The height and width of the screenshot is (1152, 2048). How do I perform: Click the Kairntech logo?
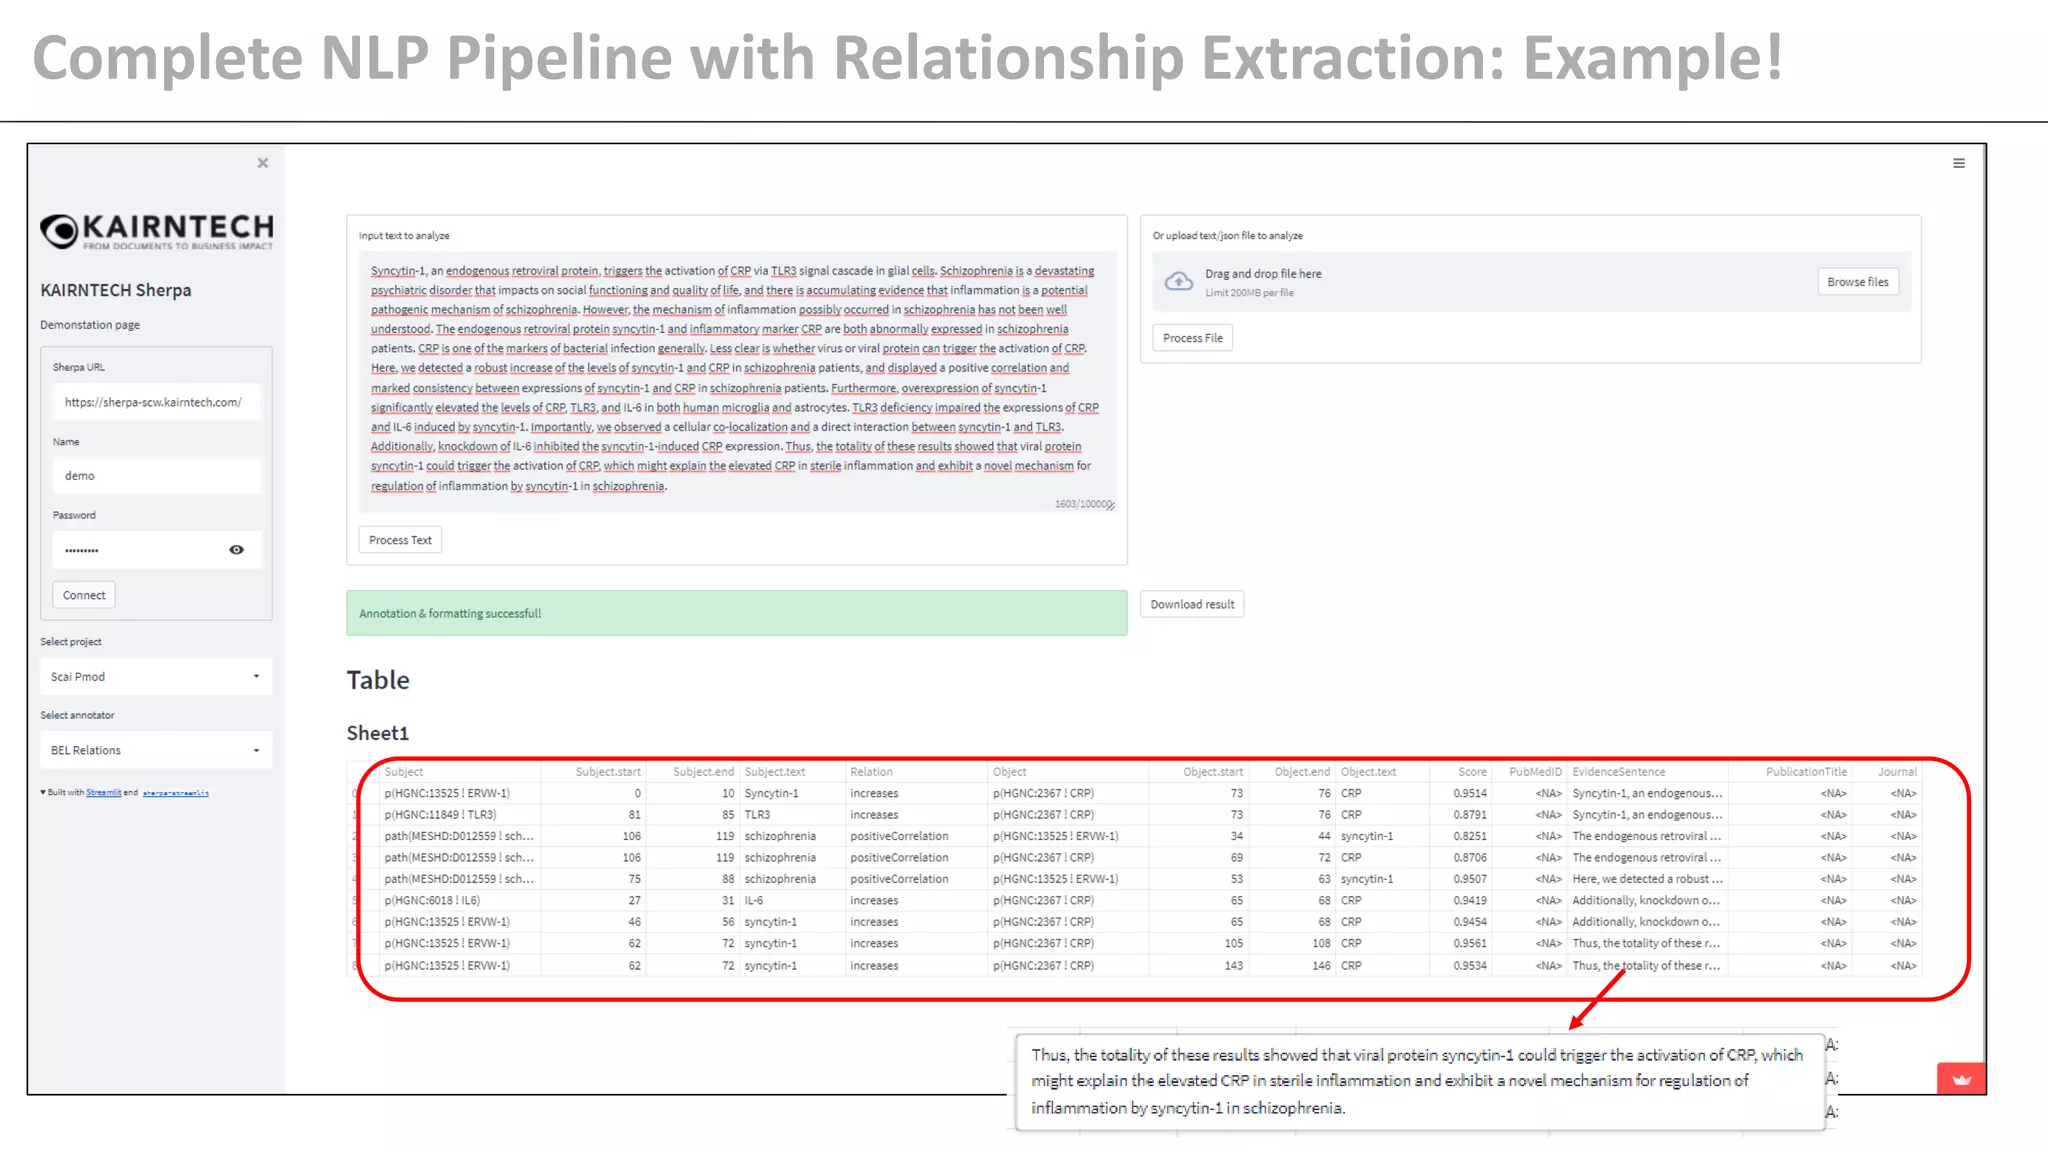pyautogui.click(x=157, y=231)
